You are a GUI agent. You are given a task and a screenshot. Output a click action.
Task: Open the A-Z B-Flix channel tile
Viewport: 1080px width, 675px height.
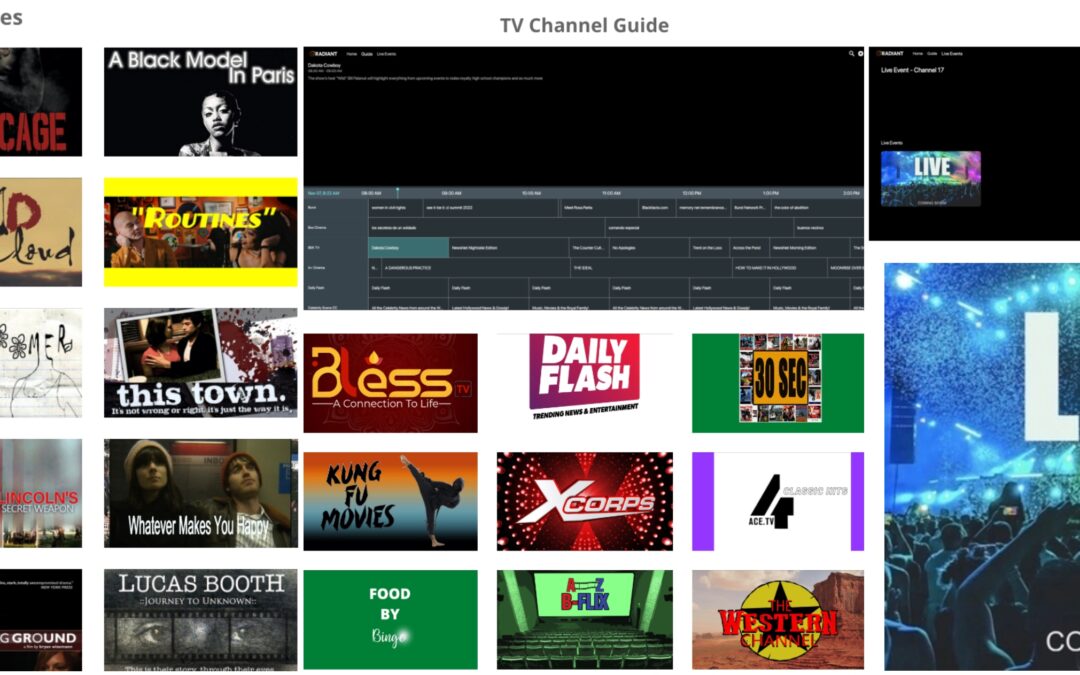(x=585, y=619)
